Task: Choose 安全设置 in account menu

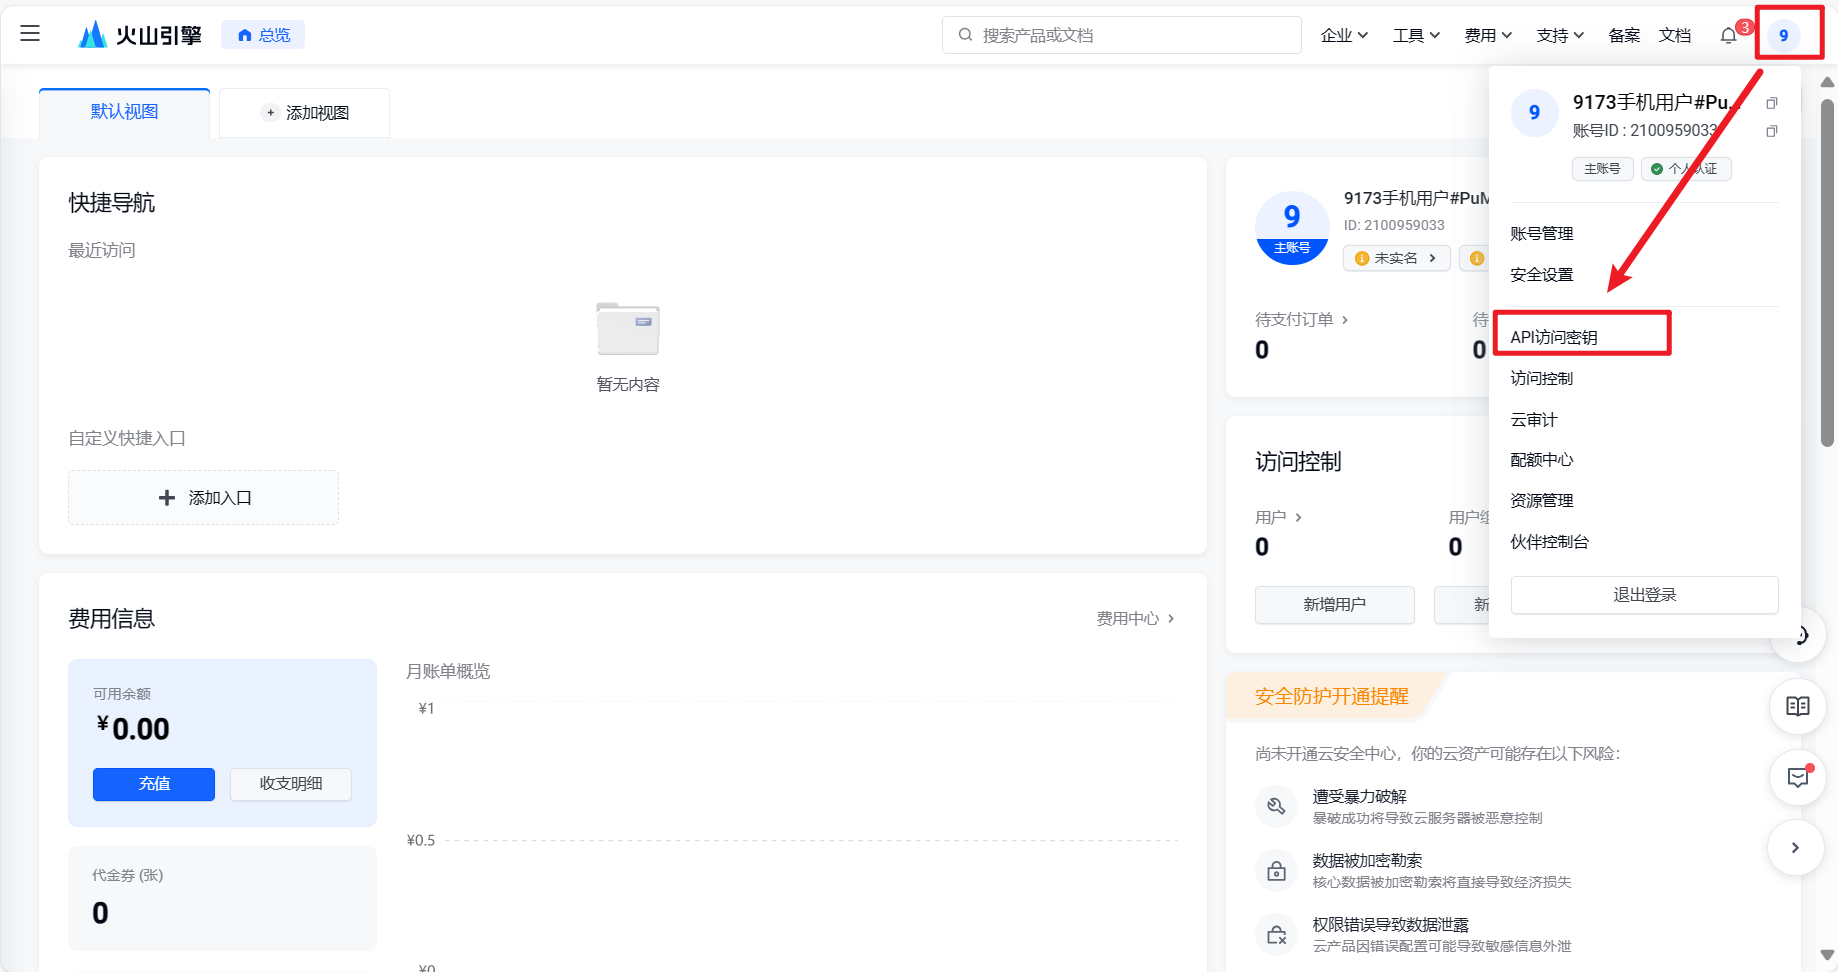Action: pyautogui.click(x=1542, y=275)
